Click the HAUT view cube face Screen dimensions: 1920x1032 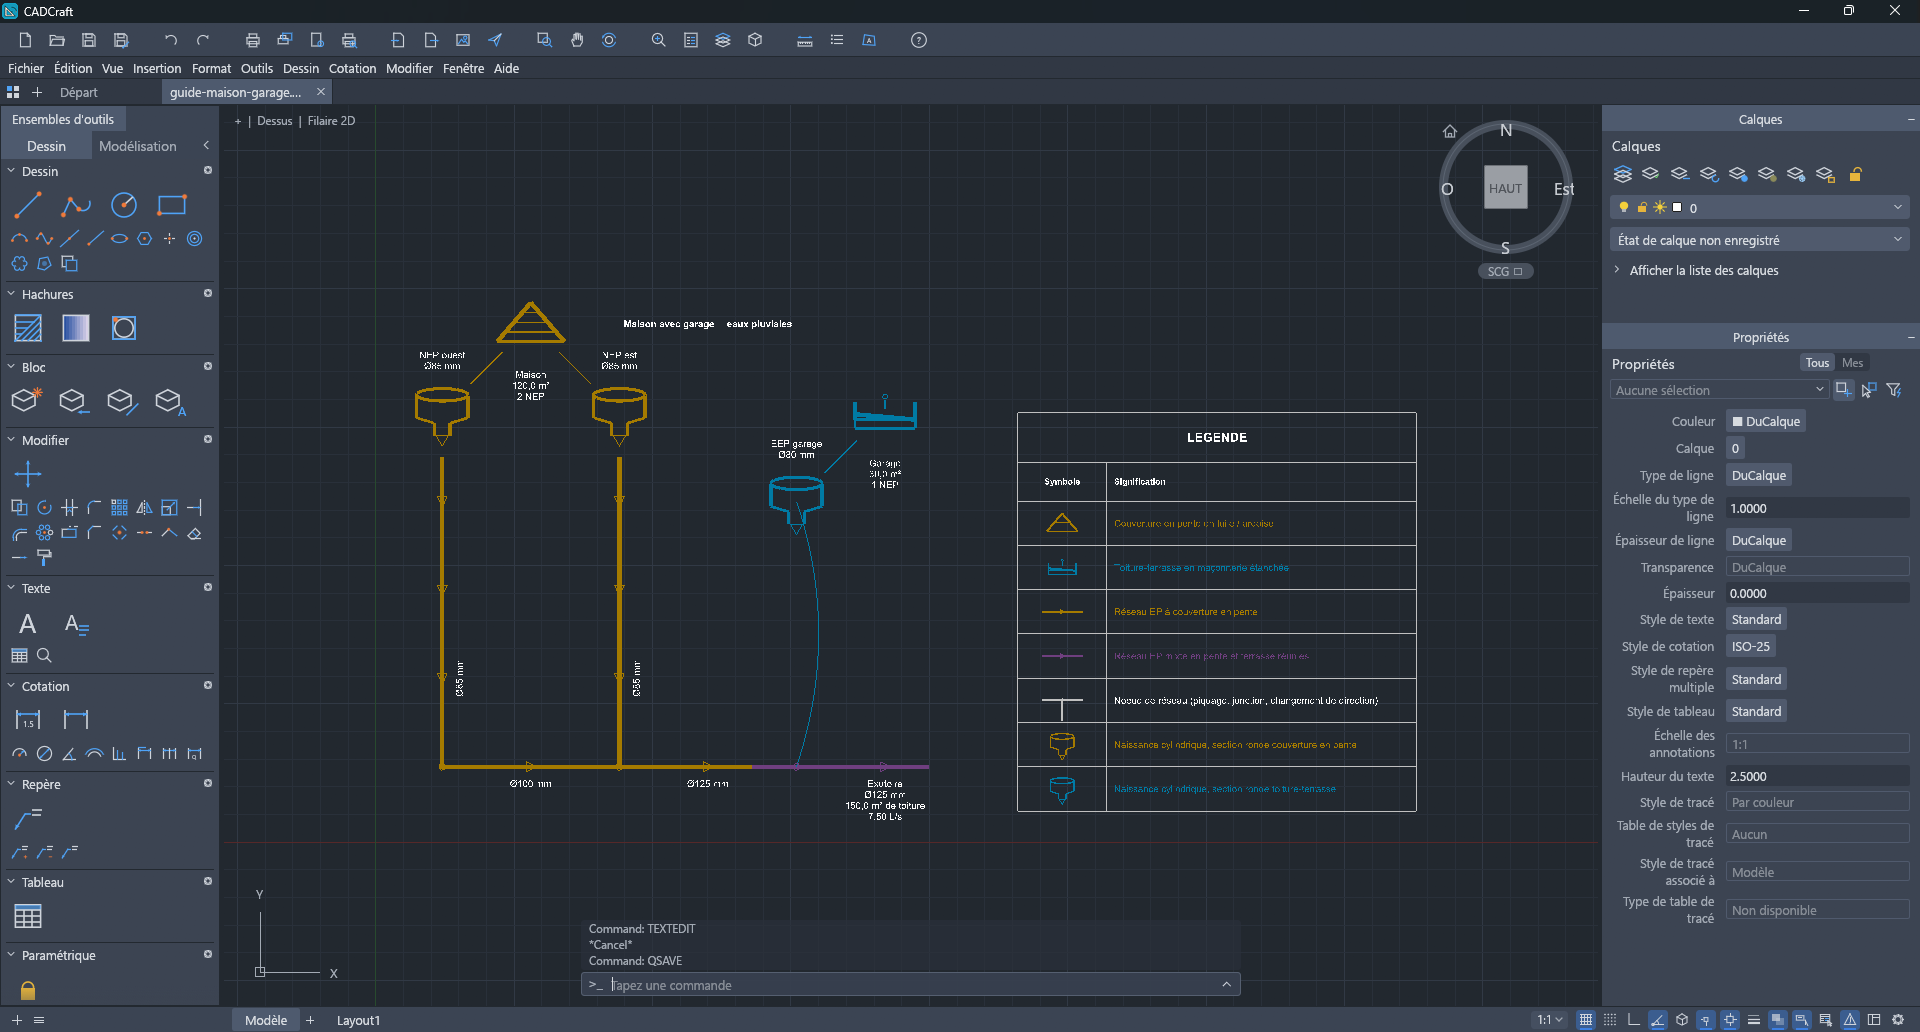pyautogui.click(x=1505, y=188)
